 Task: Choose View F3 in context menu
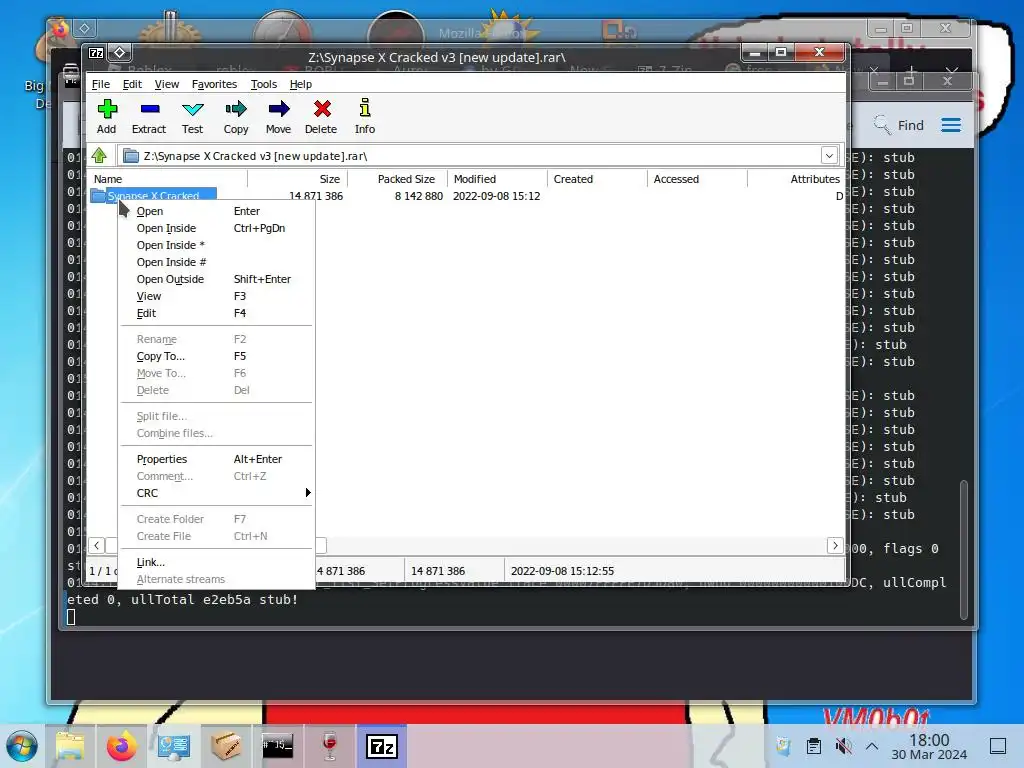pos(216,296)
